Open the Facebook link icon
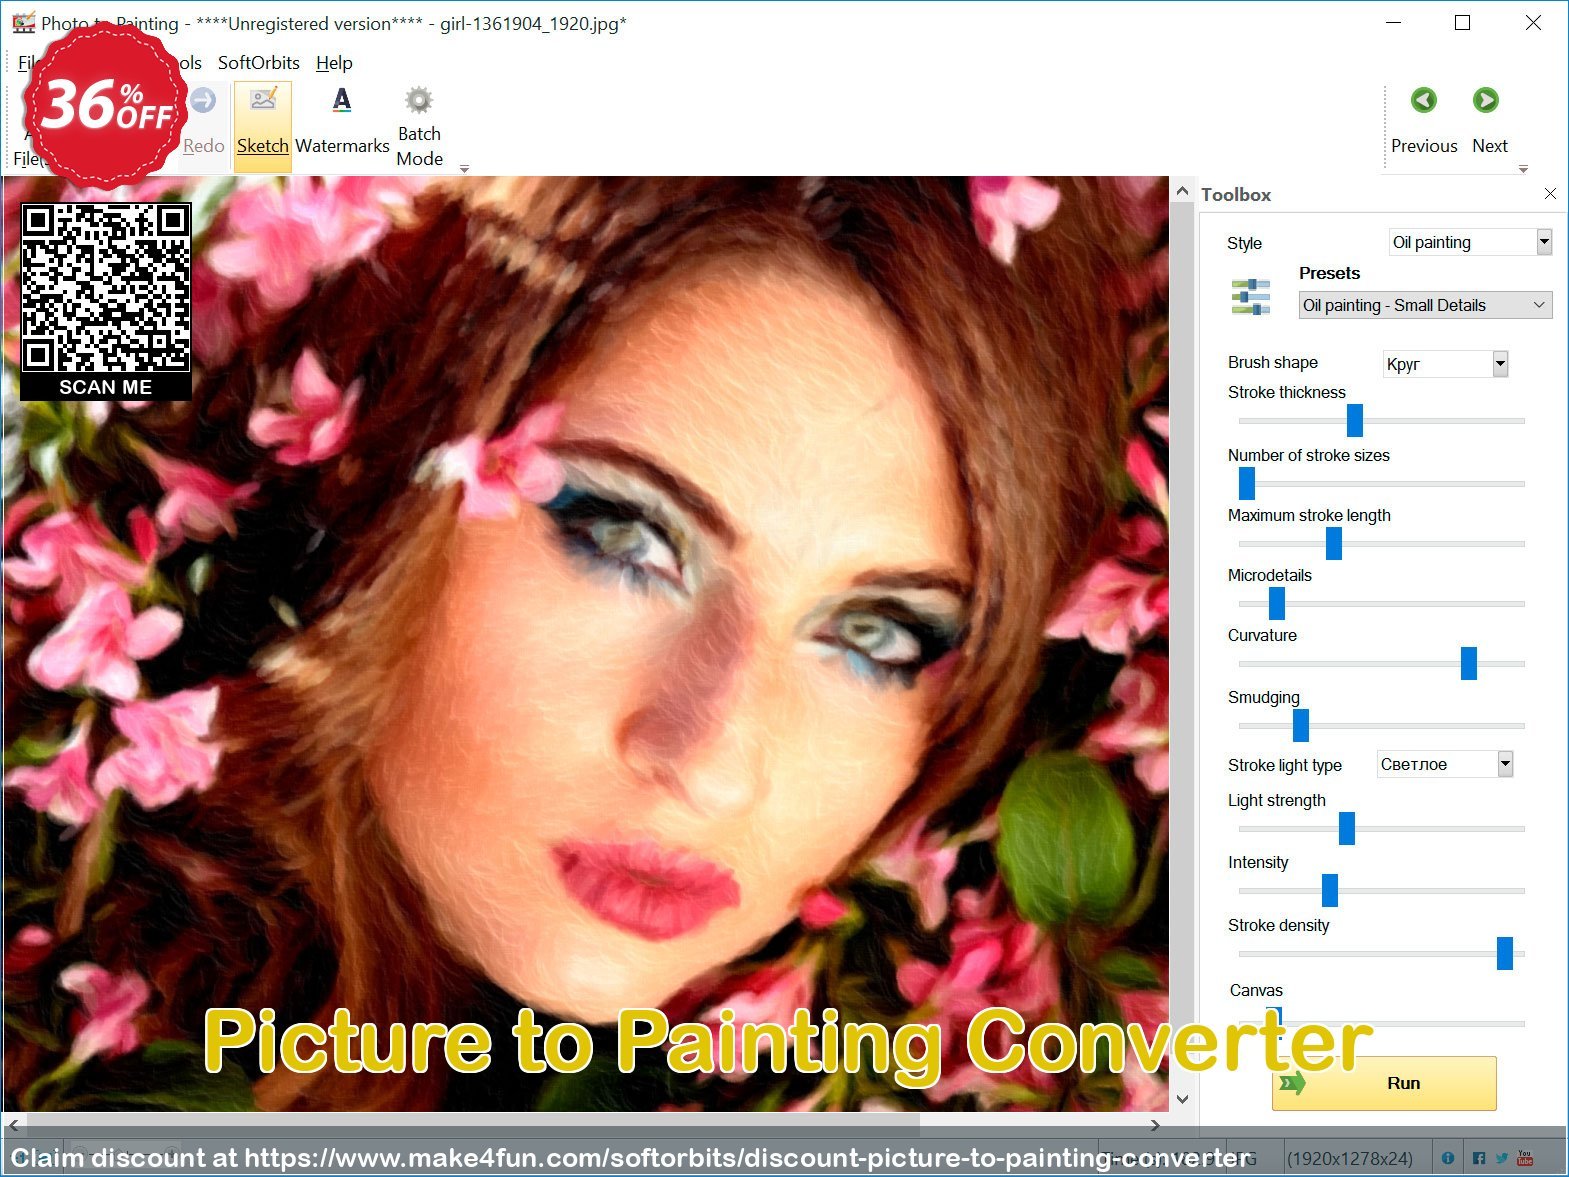This screenshot has width=1569, height=1177. (x=1479, y=1158)
